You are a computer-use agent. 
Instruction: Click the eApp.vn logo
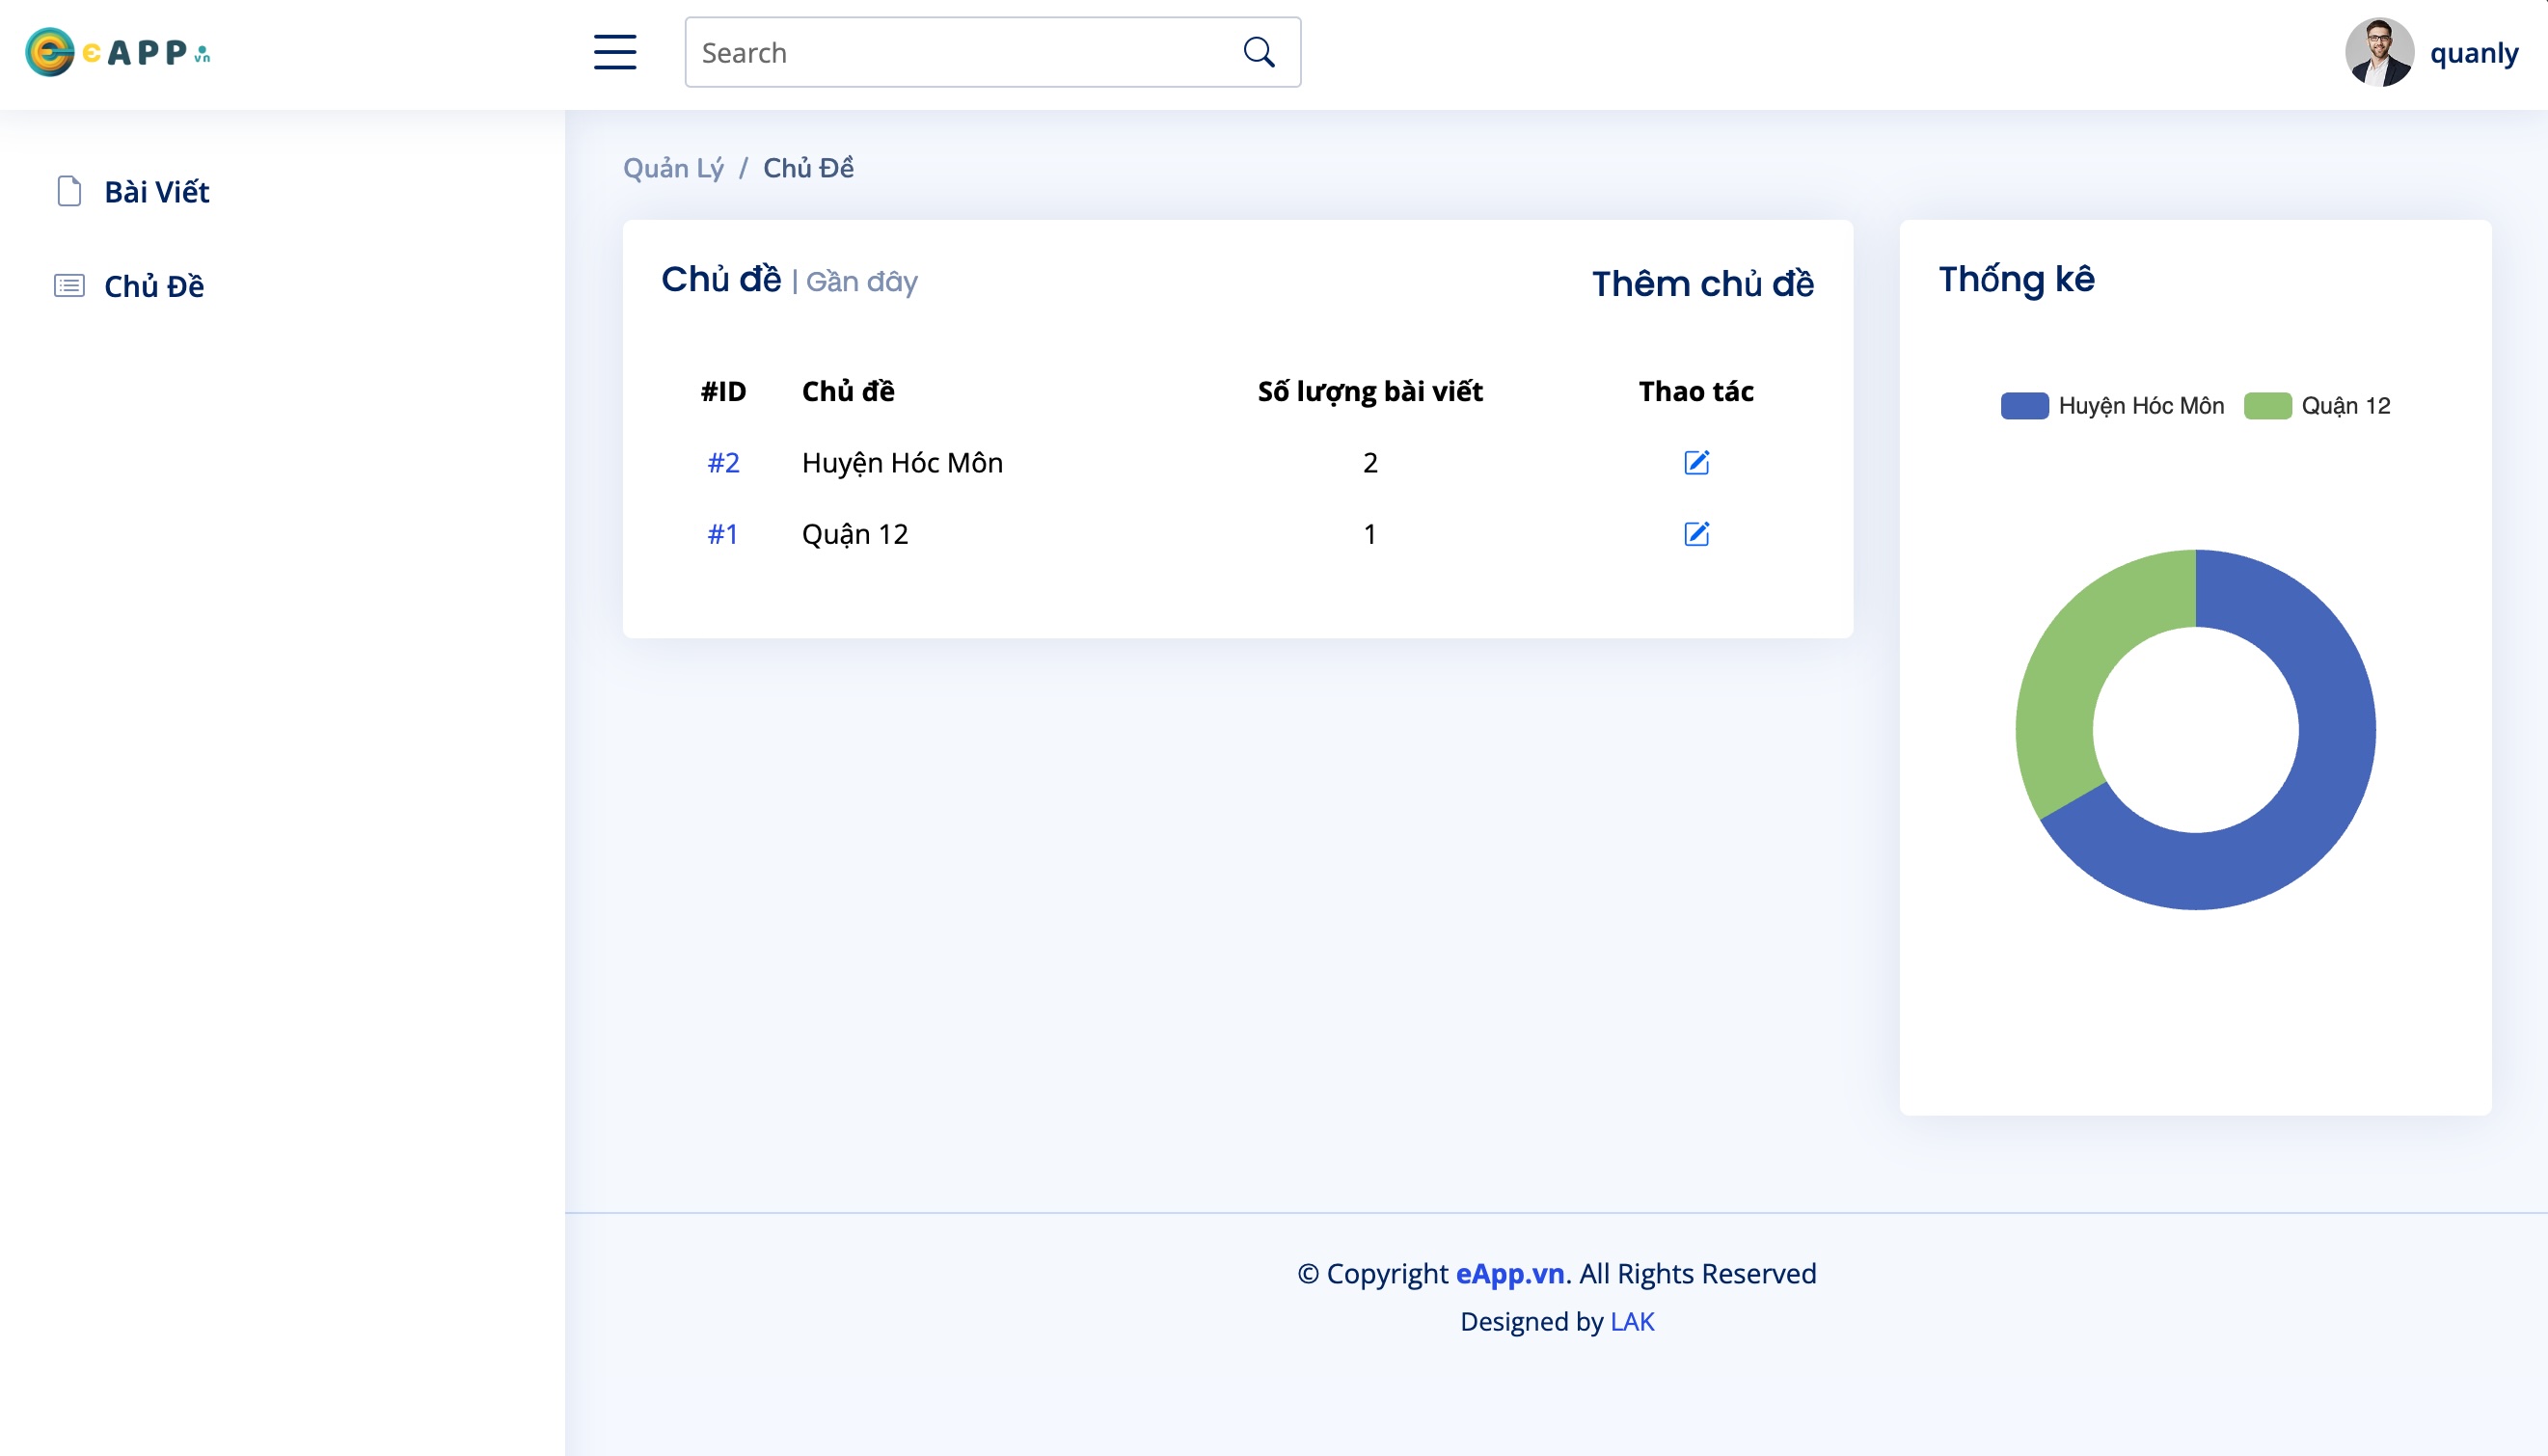click(x=118, y=52)
